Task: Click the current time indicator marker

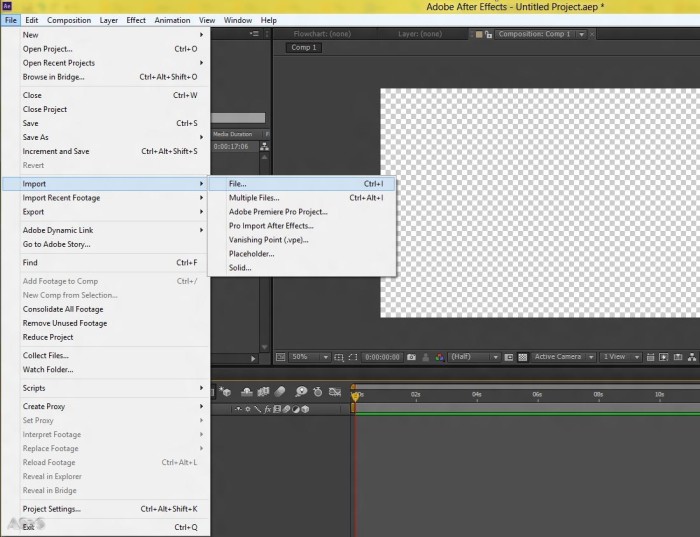Action: (355, 395)
